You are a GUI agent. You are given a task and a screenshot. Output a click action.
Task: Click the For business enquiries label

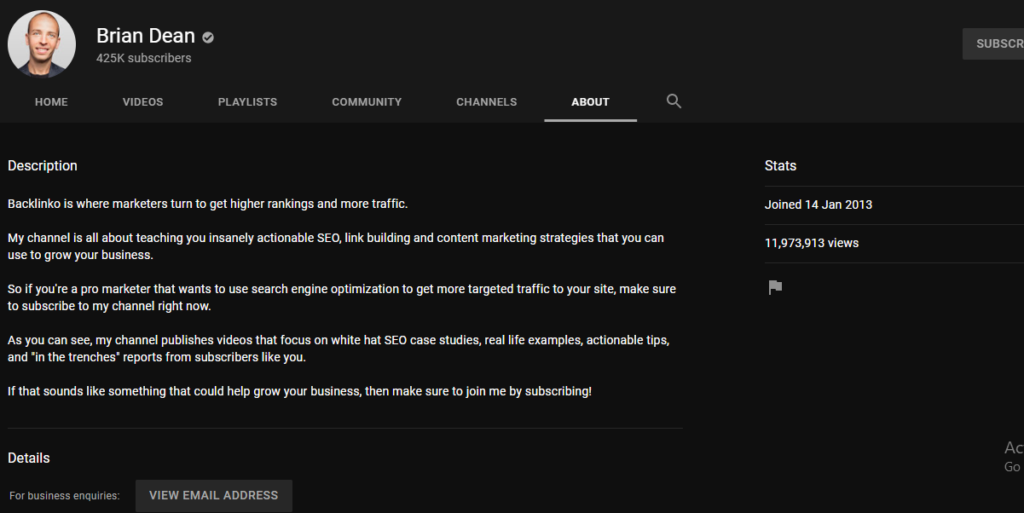coord(65,496)
